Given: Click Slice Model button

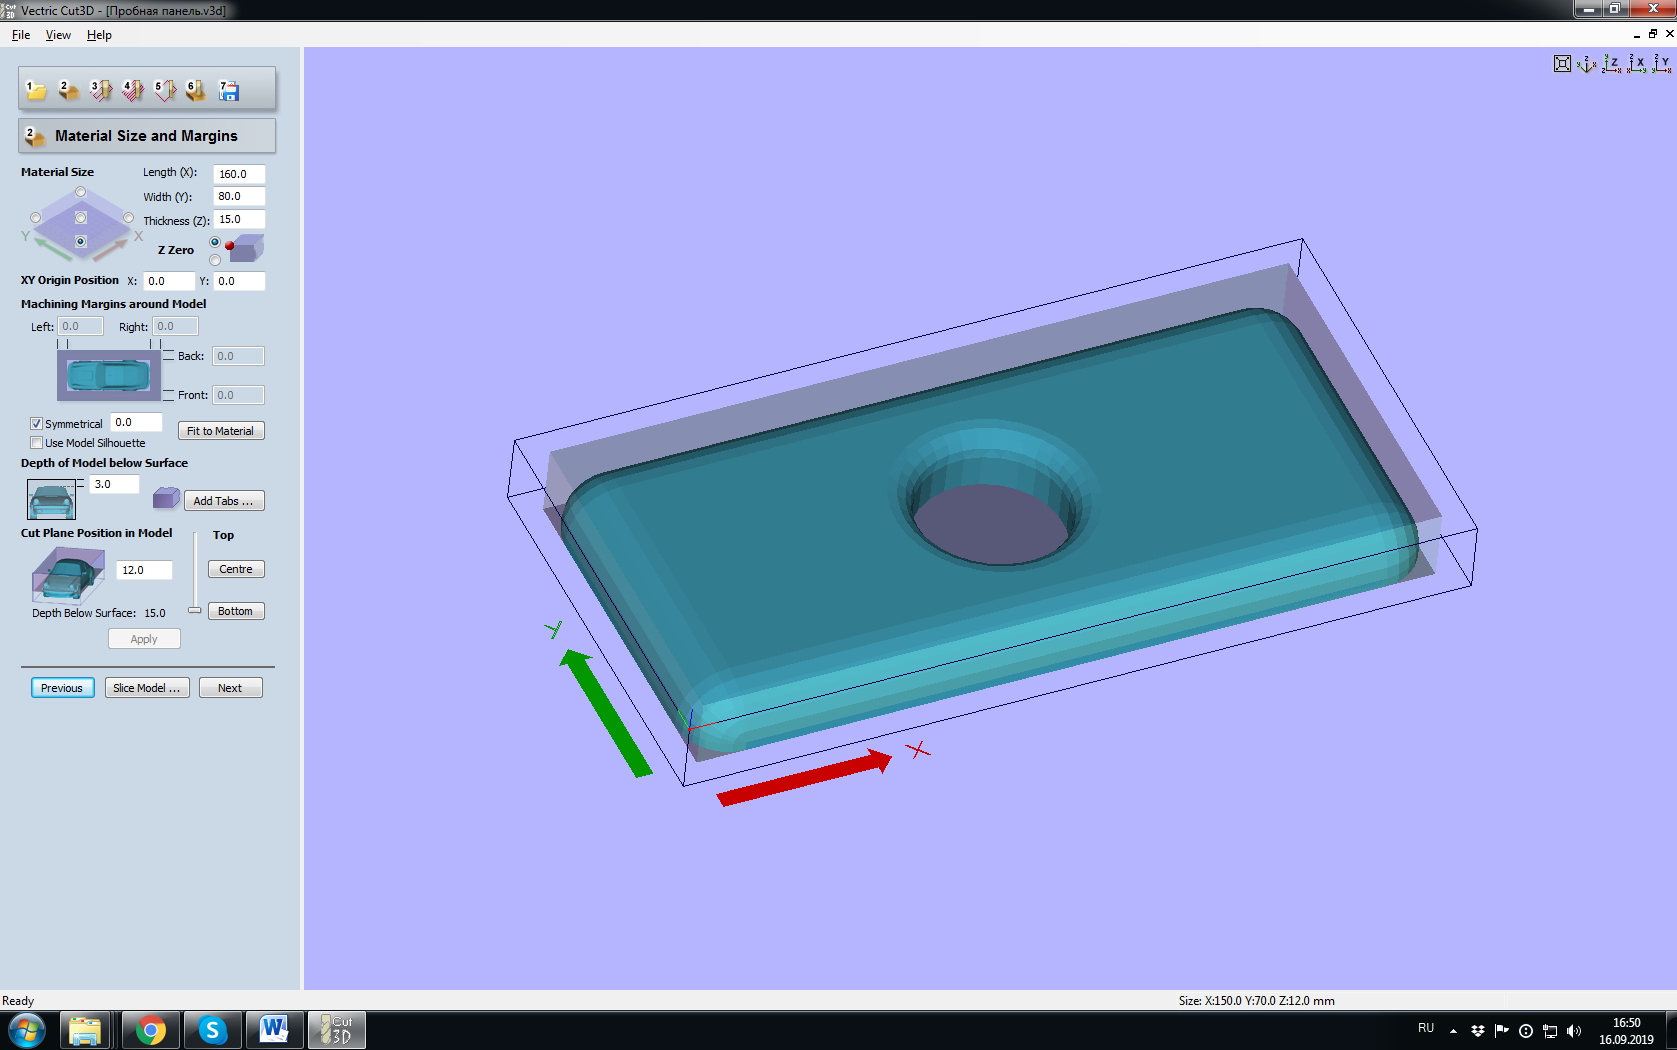Looking at the screenshot, I should coord(147,688).
